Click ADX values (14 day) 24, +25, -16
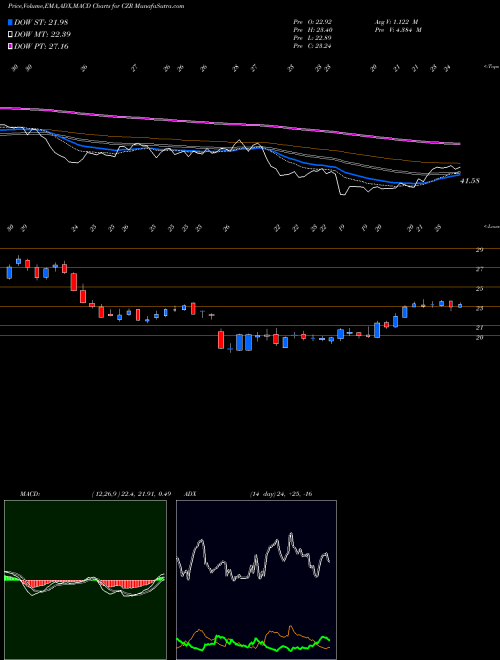 281,494
